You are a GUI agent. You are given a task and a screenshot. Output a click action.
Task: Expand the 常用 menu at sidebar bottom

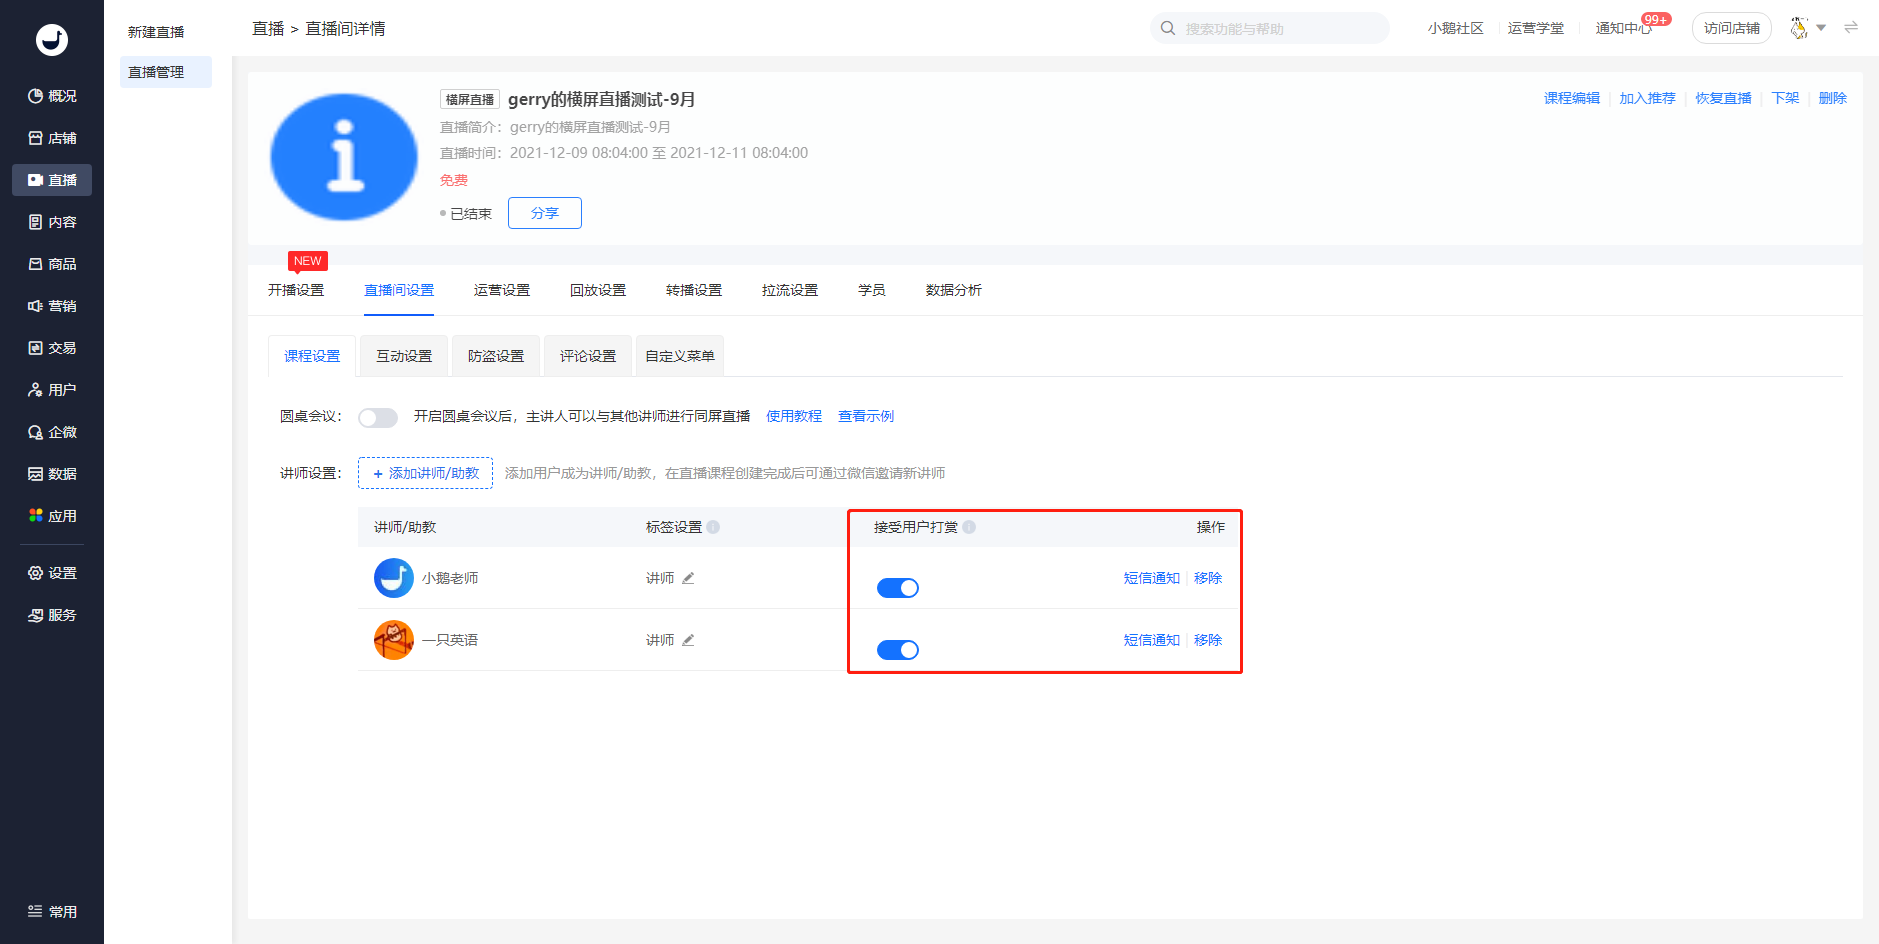click(x=52, y=911)
